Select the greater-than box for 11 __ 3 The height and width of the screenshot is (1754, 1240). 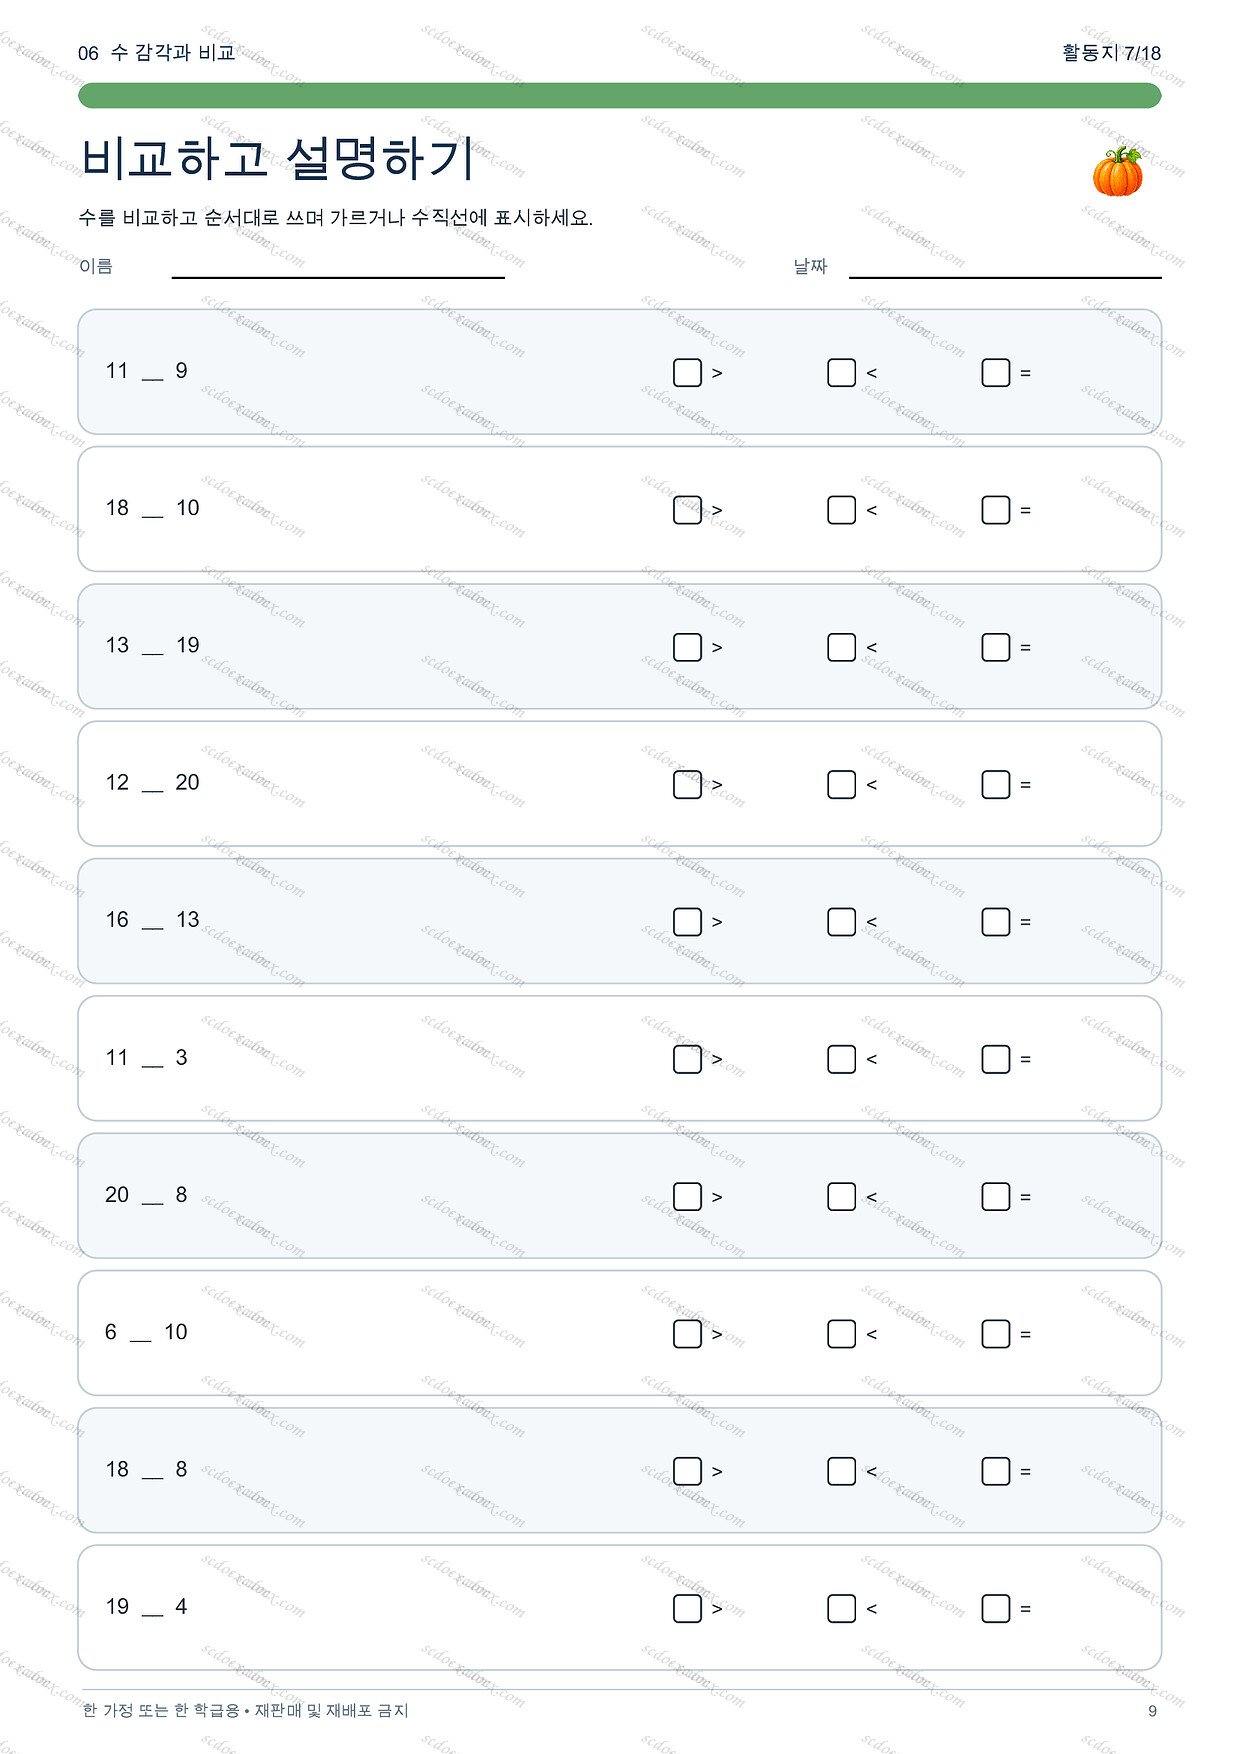[x=687, y=1059]
